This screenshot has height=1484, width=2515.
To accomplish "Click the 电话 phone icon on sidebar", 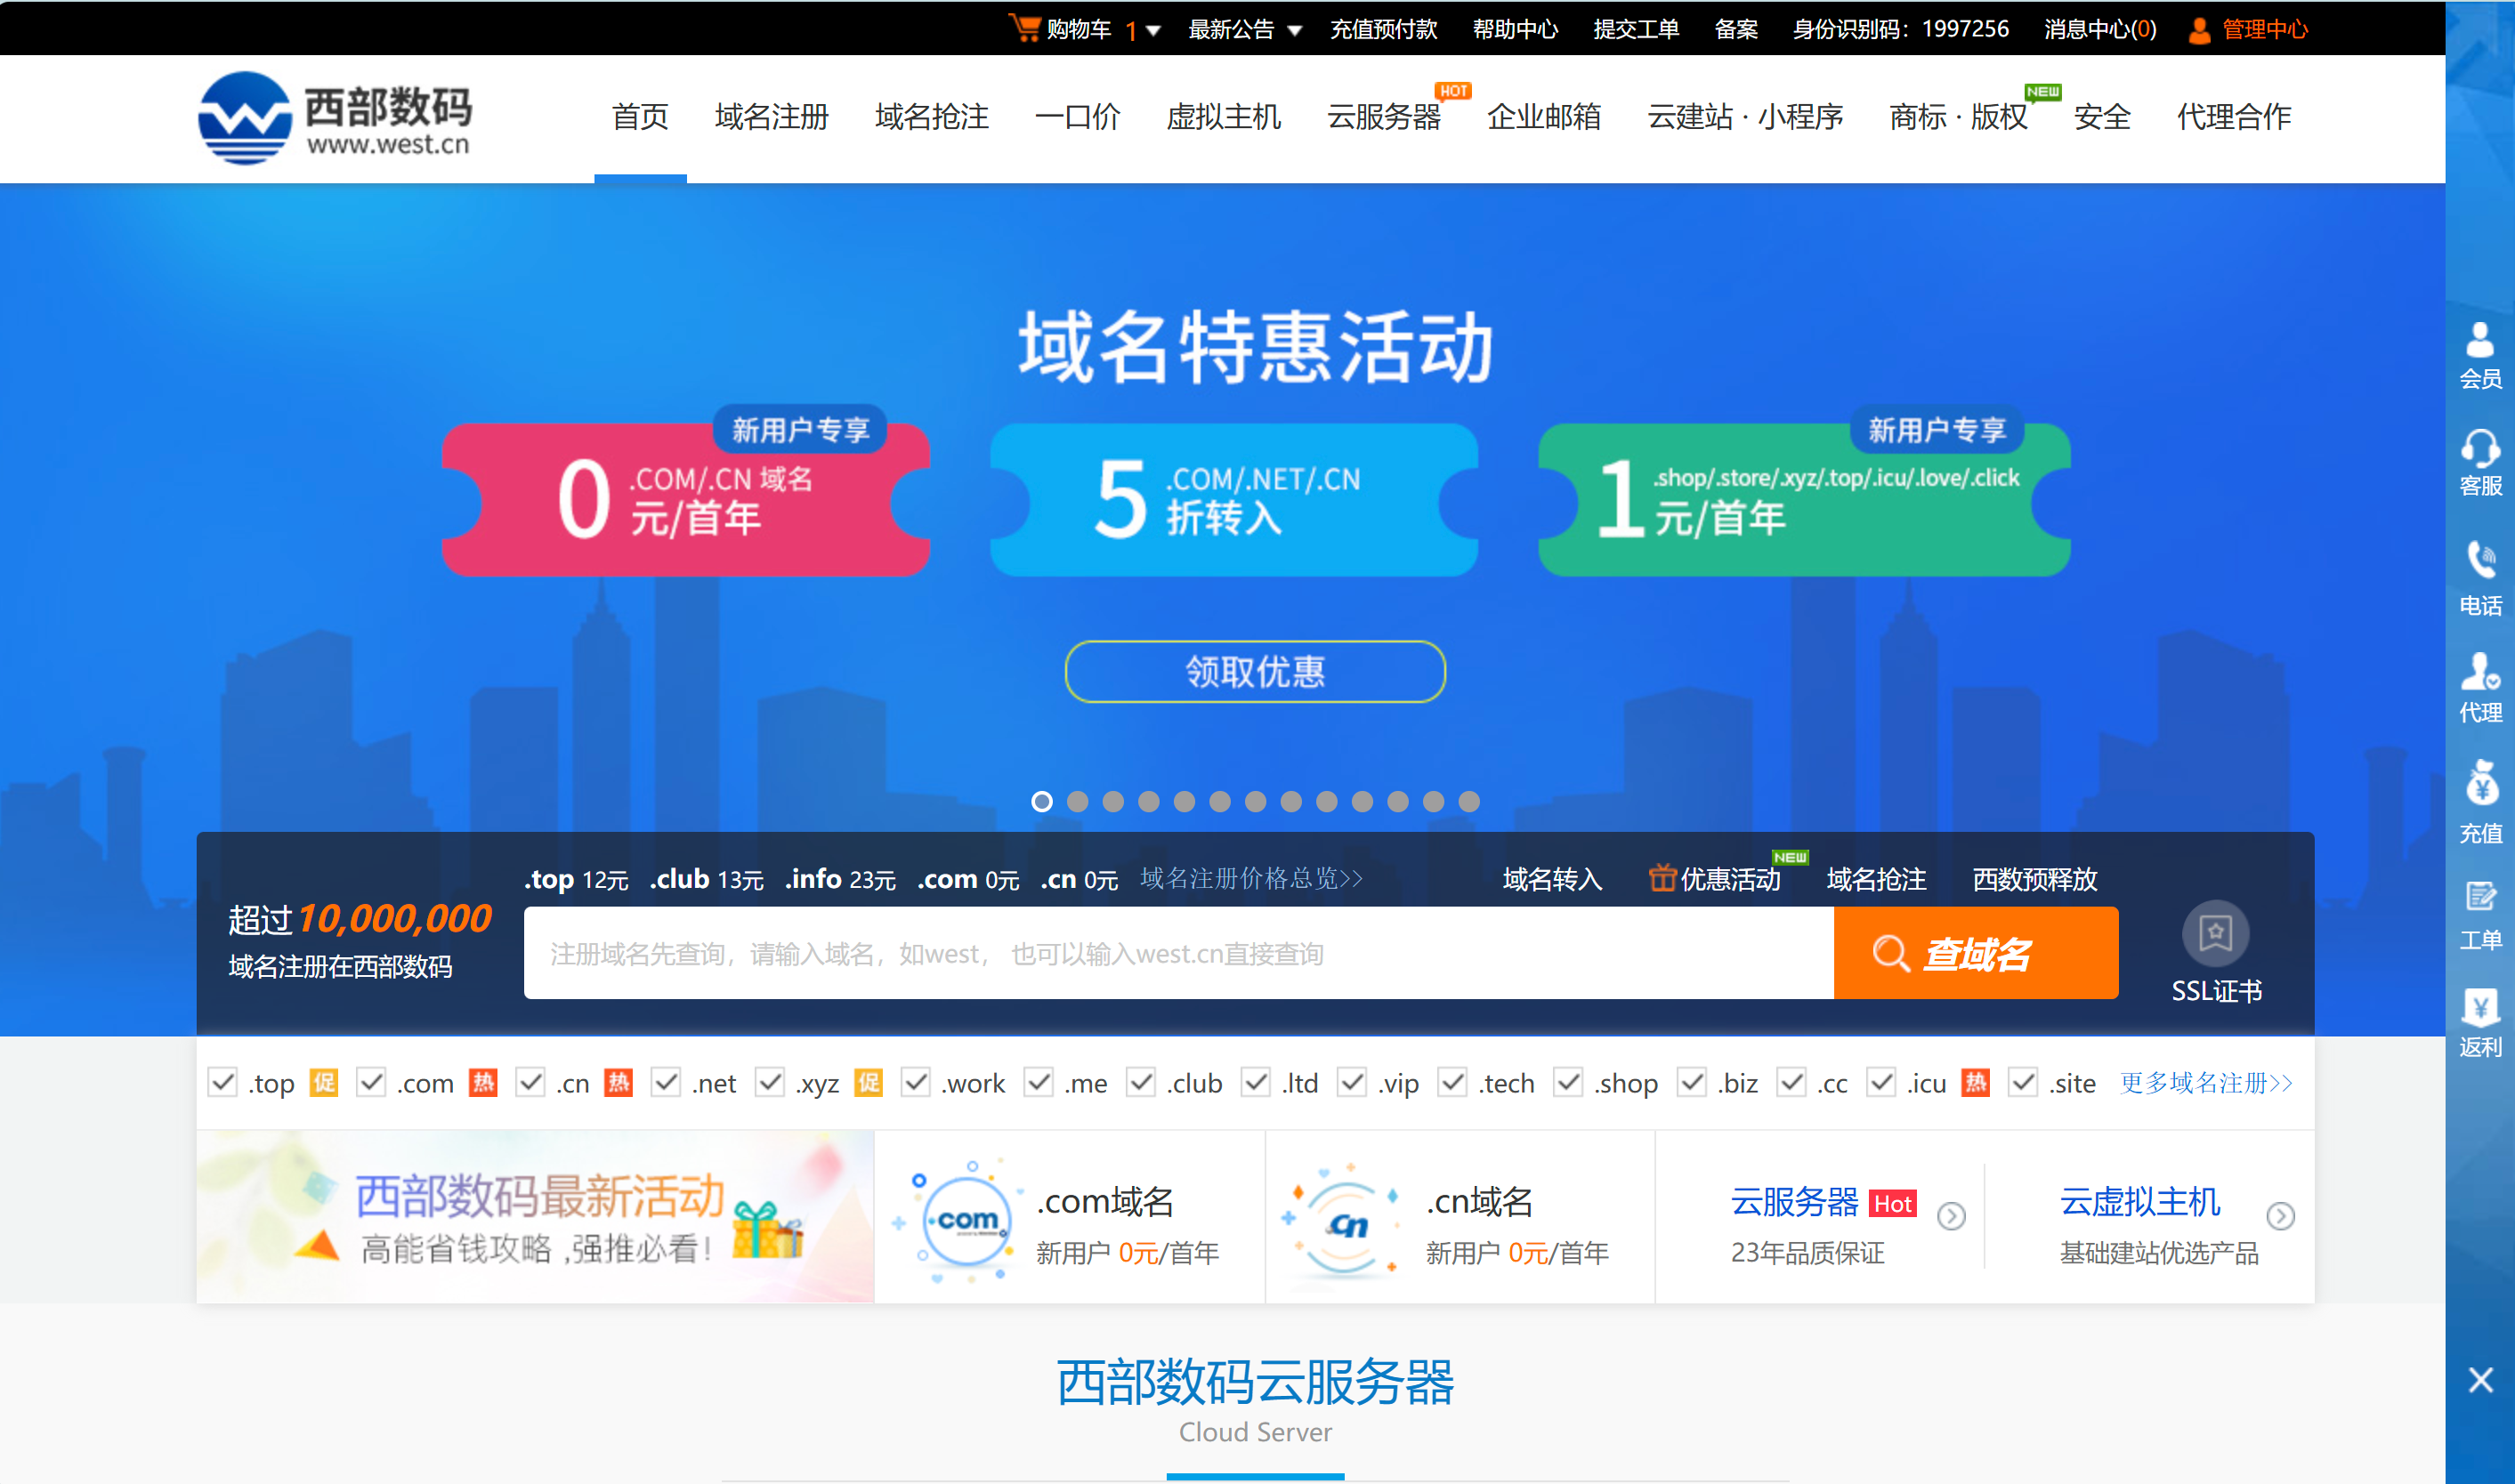I will click(2480, 560).
